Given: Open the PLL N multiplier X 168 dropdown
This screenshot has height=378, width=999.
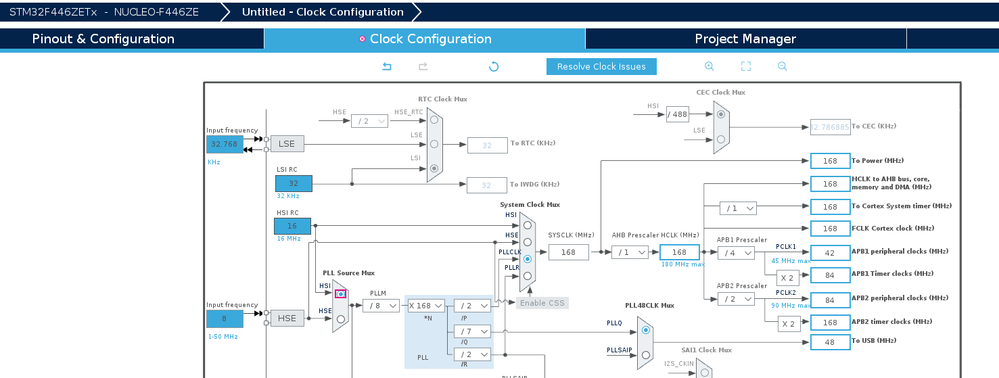Looking at the screenshot, I should [426, 306].
